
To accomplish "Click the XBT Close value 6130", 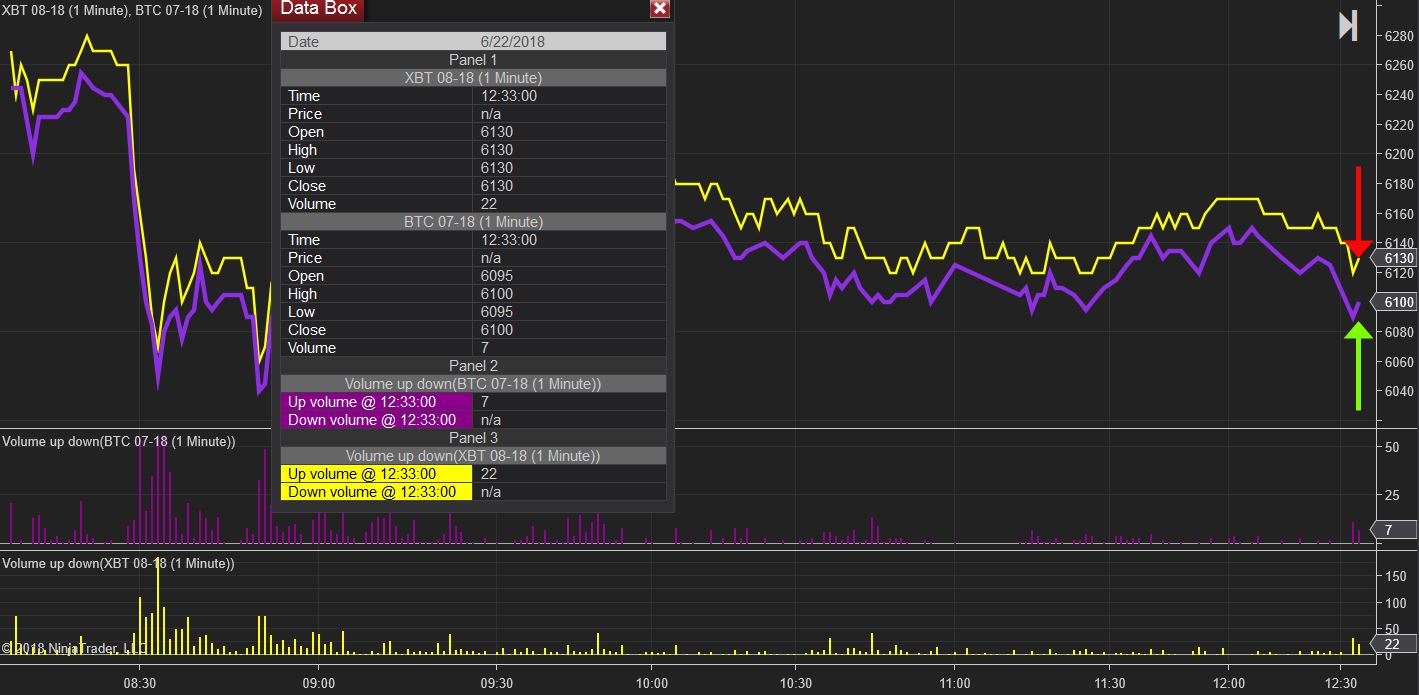I will (497, 186).
